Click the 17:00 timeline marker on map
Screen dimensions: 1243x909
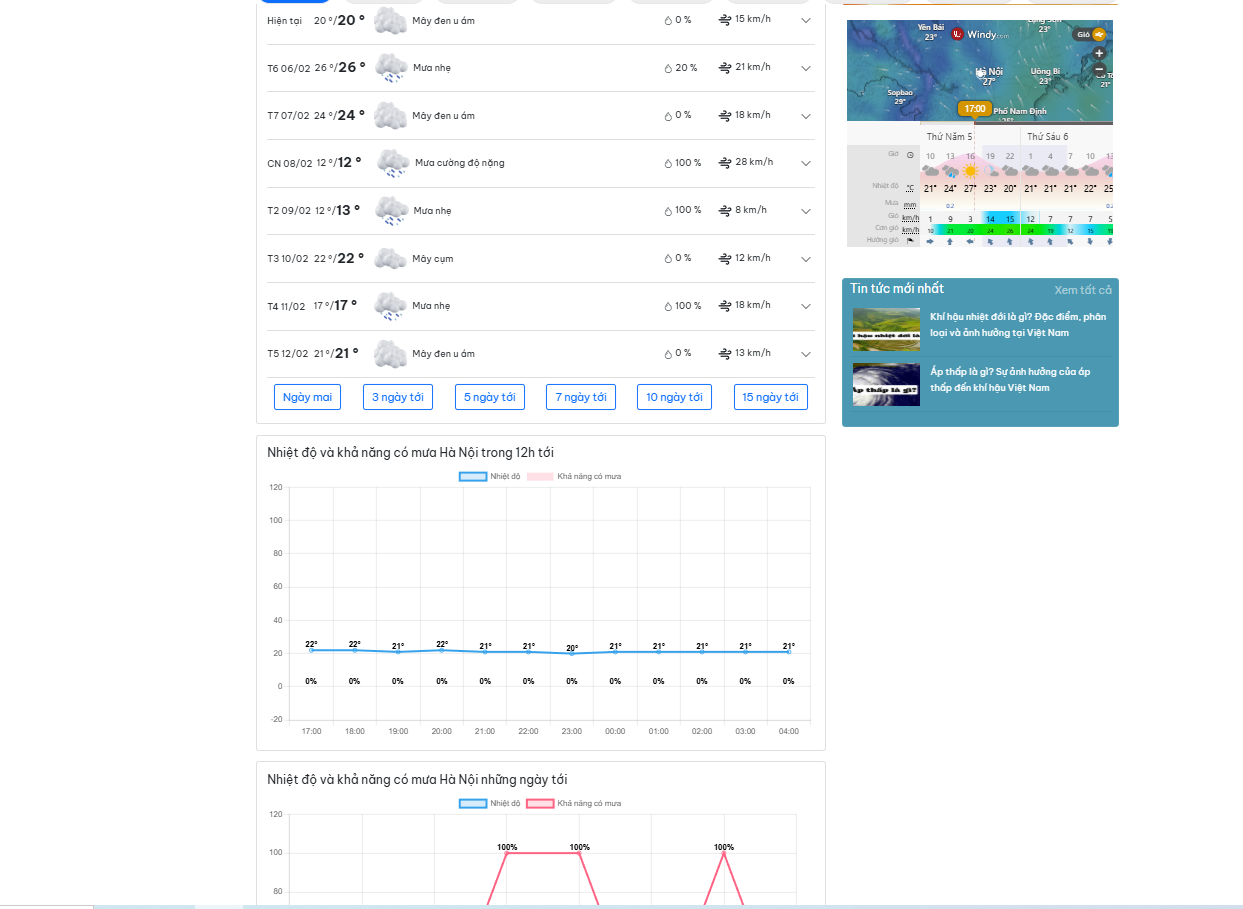[974, 108]
